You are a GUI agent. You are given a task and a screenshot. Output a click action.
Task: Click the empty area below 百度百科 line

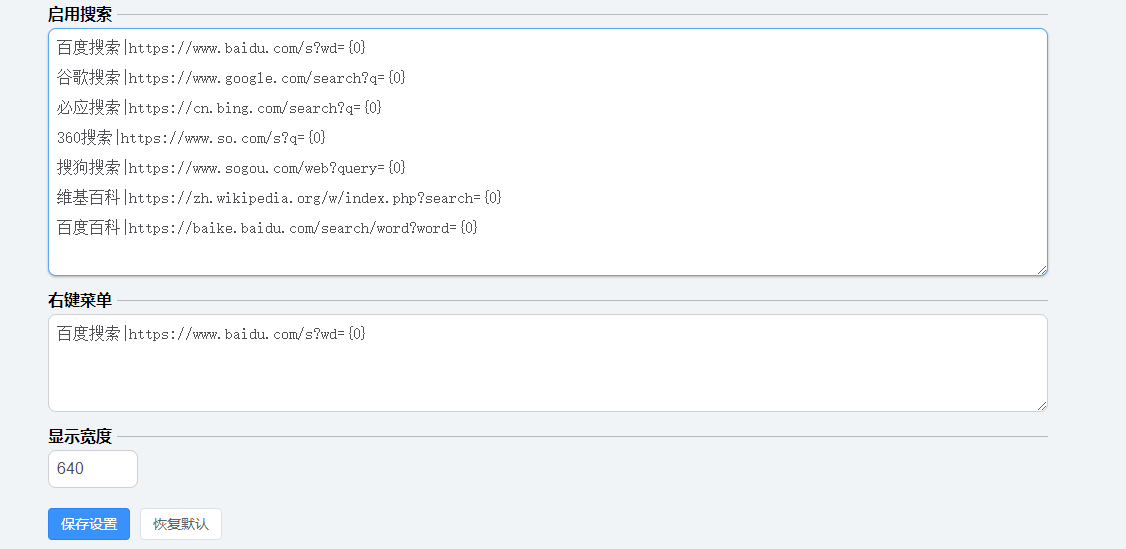point(547,254)
